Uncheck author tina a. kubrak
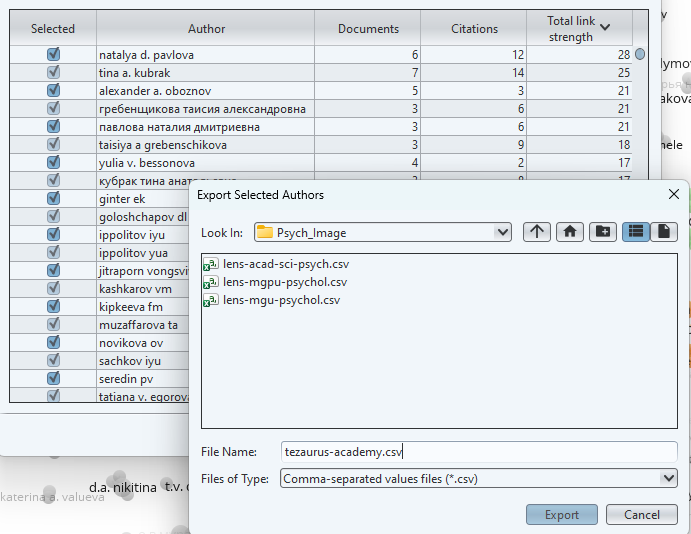This screenshot has height=534, width=691. (x=53, y=72)
